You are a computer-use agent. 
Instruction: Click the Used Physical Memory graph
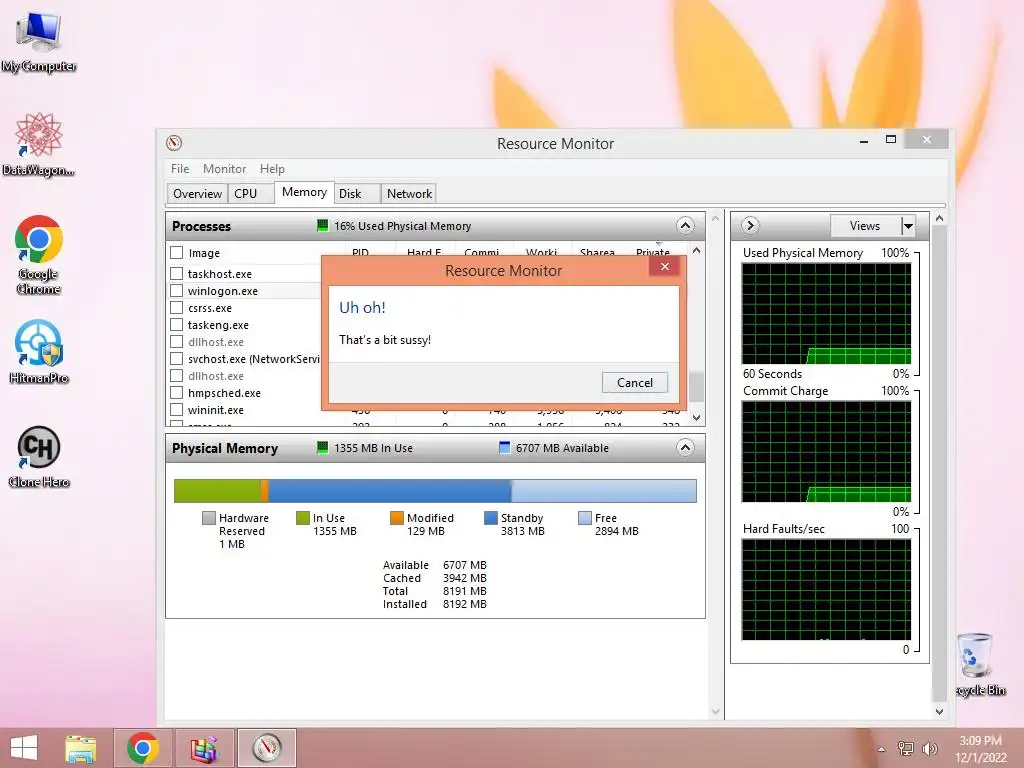click(826, 313)
